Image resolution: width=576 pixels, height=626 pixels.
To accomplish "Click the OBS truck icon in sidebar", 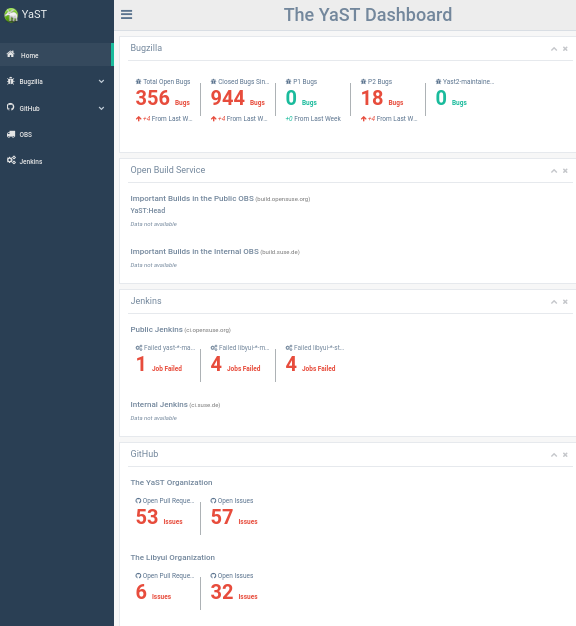I will pos(11,134).
